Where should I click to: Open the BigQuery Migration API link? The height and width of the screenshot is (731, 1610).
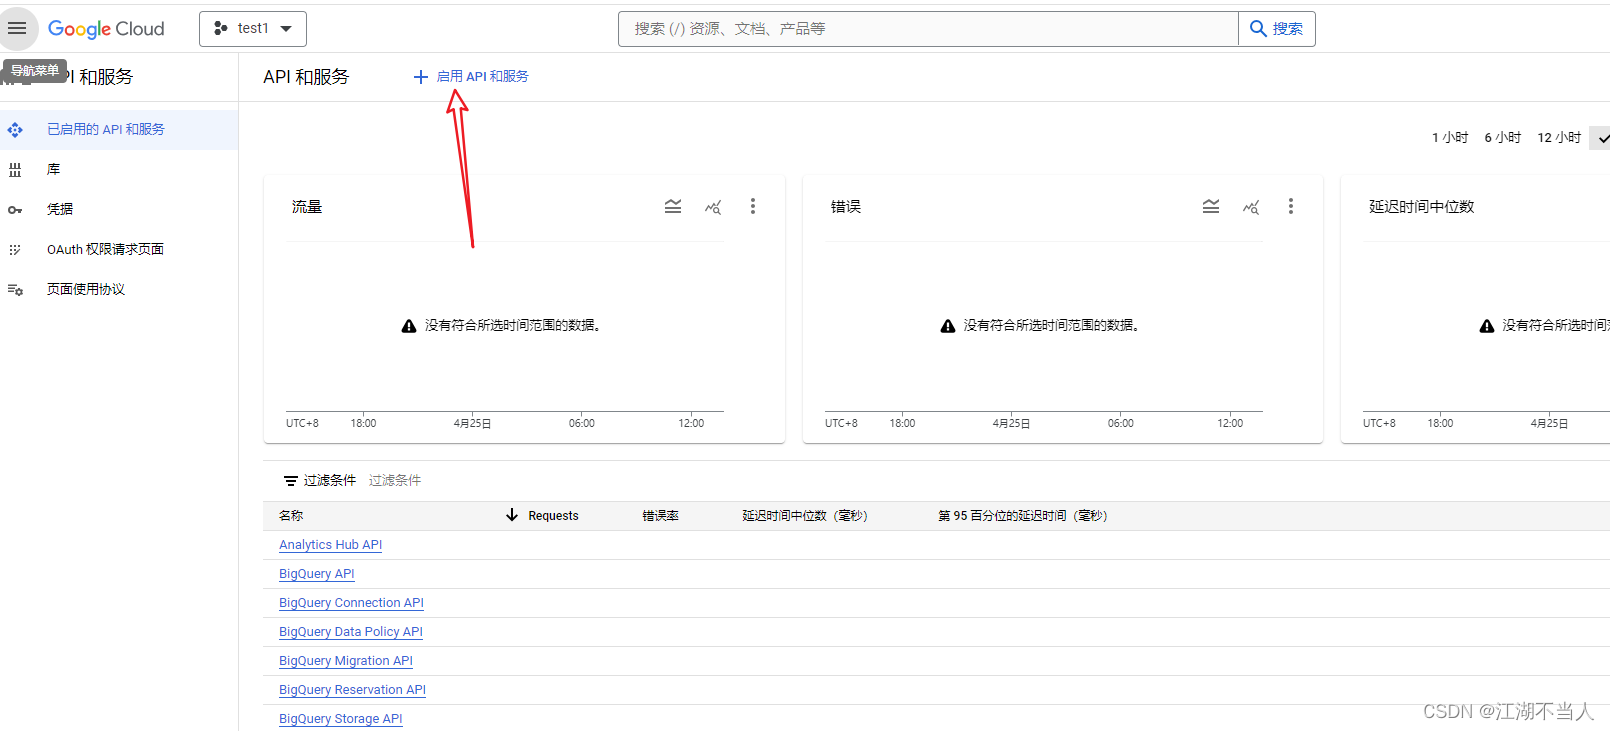346,661
